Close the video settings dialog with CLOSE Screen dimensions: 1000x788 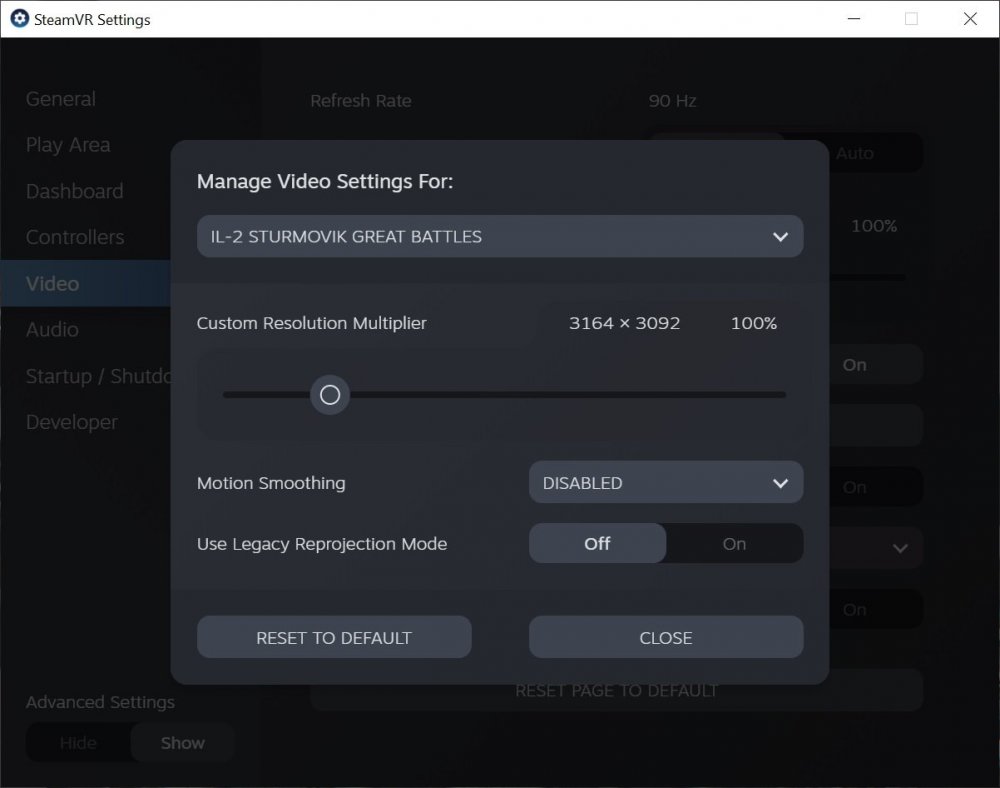click(665, 637)
